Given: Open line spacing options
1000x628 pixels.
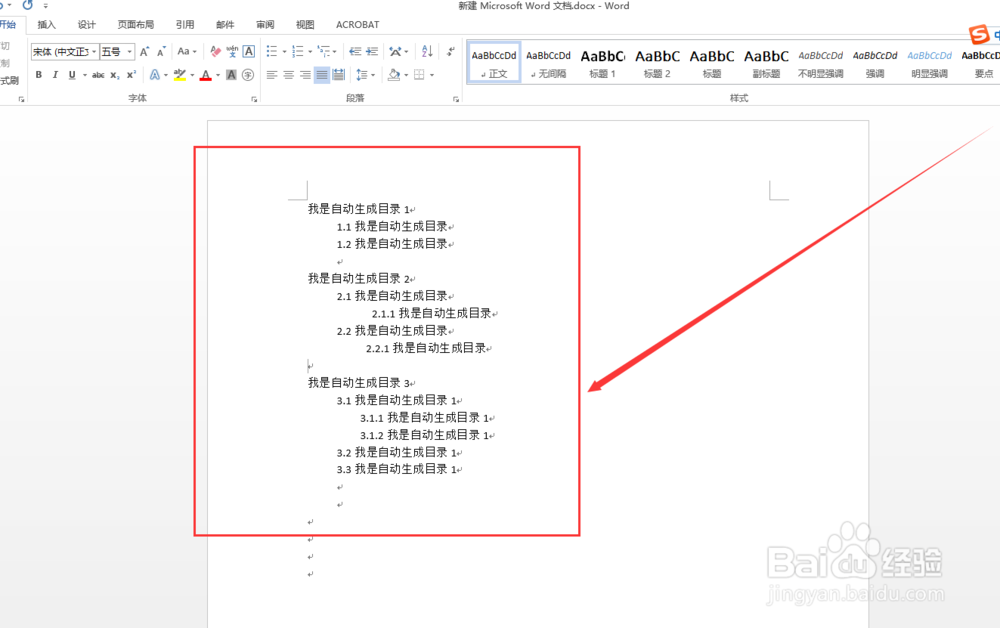Looking at the screenshot, I should (x=362, y=75).
